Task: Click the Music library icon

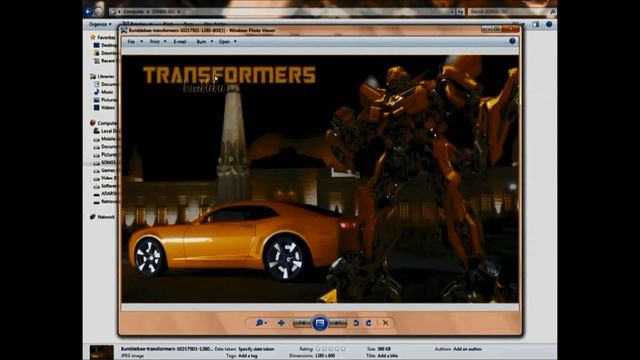Action: coord(97,92)
